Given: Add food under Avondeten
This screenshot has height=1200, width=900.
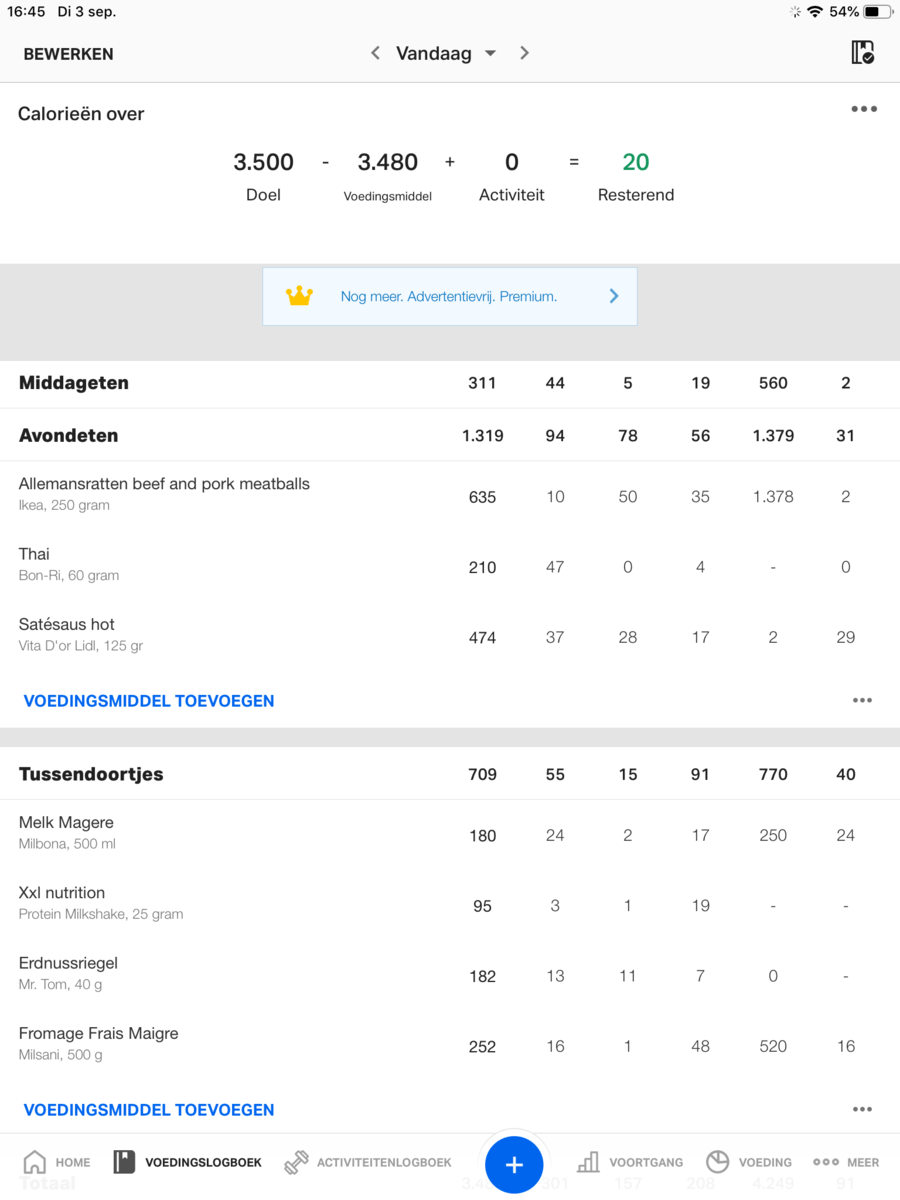Looking at the screenshot, I should (149, 701).
